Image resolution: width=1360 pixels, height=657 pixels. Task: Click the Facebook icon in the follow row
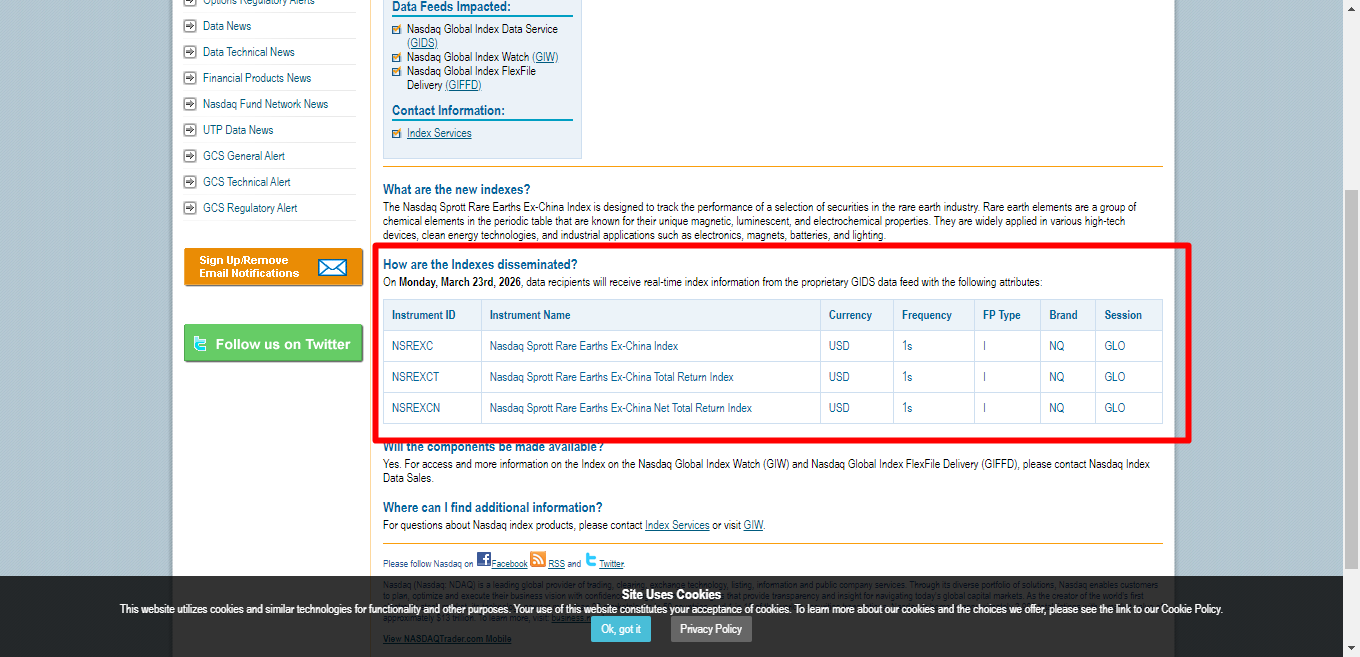(484, 559)
